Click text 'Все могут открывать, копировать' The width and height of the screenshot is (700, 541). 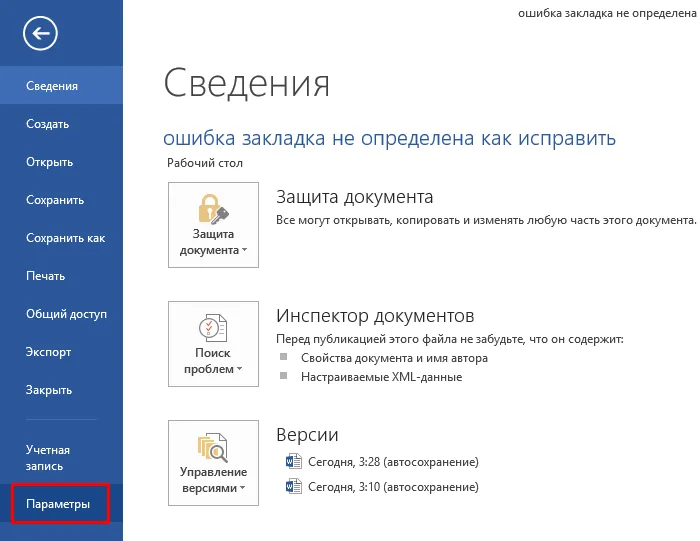click(368, 220)
